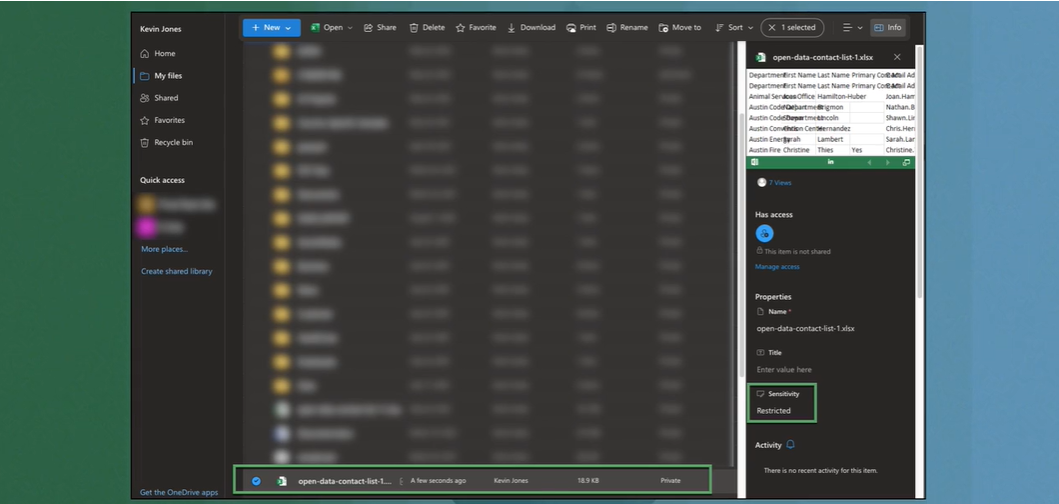Click the Title enter value field
Screen dimensions: 1059x504
pos(784,370)
